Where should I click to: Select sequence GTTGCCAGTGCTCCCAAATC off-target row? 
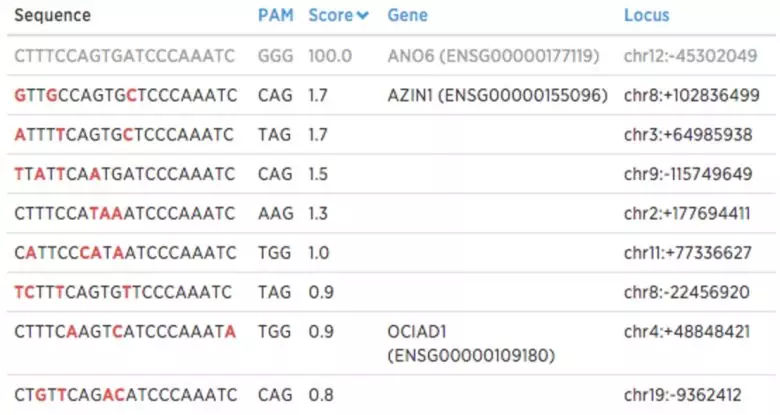click(392, 95)
